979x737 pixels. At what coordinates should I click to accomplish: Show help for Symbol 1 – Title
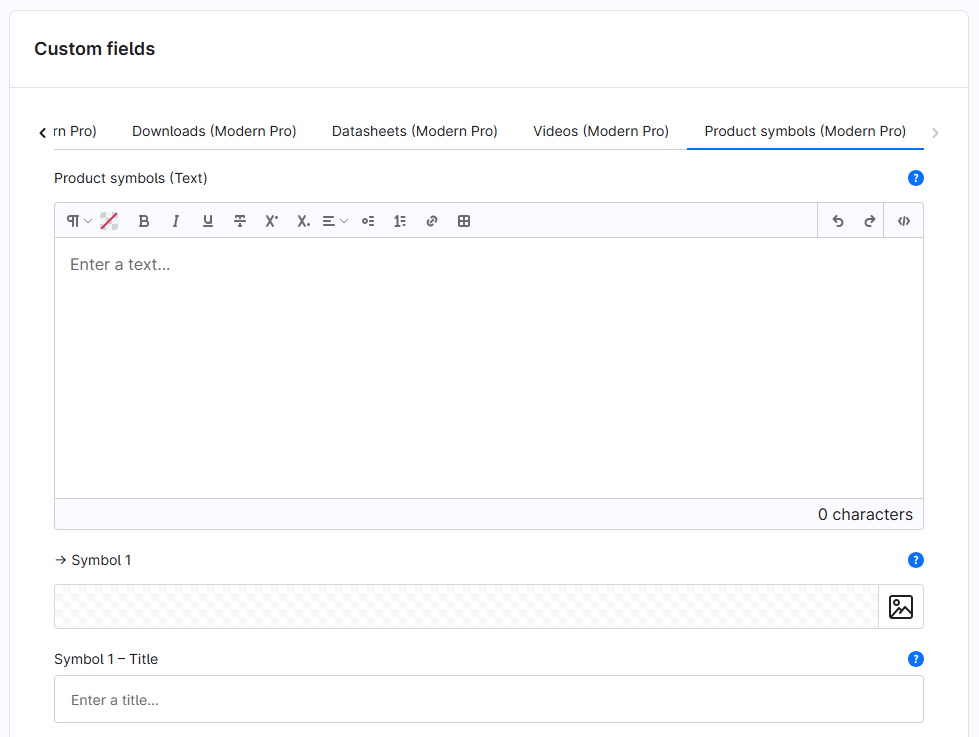pyautogui.click(x=916, y=660)
